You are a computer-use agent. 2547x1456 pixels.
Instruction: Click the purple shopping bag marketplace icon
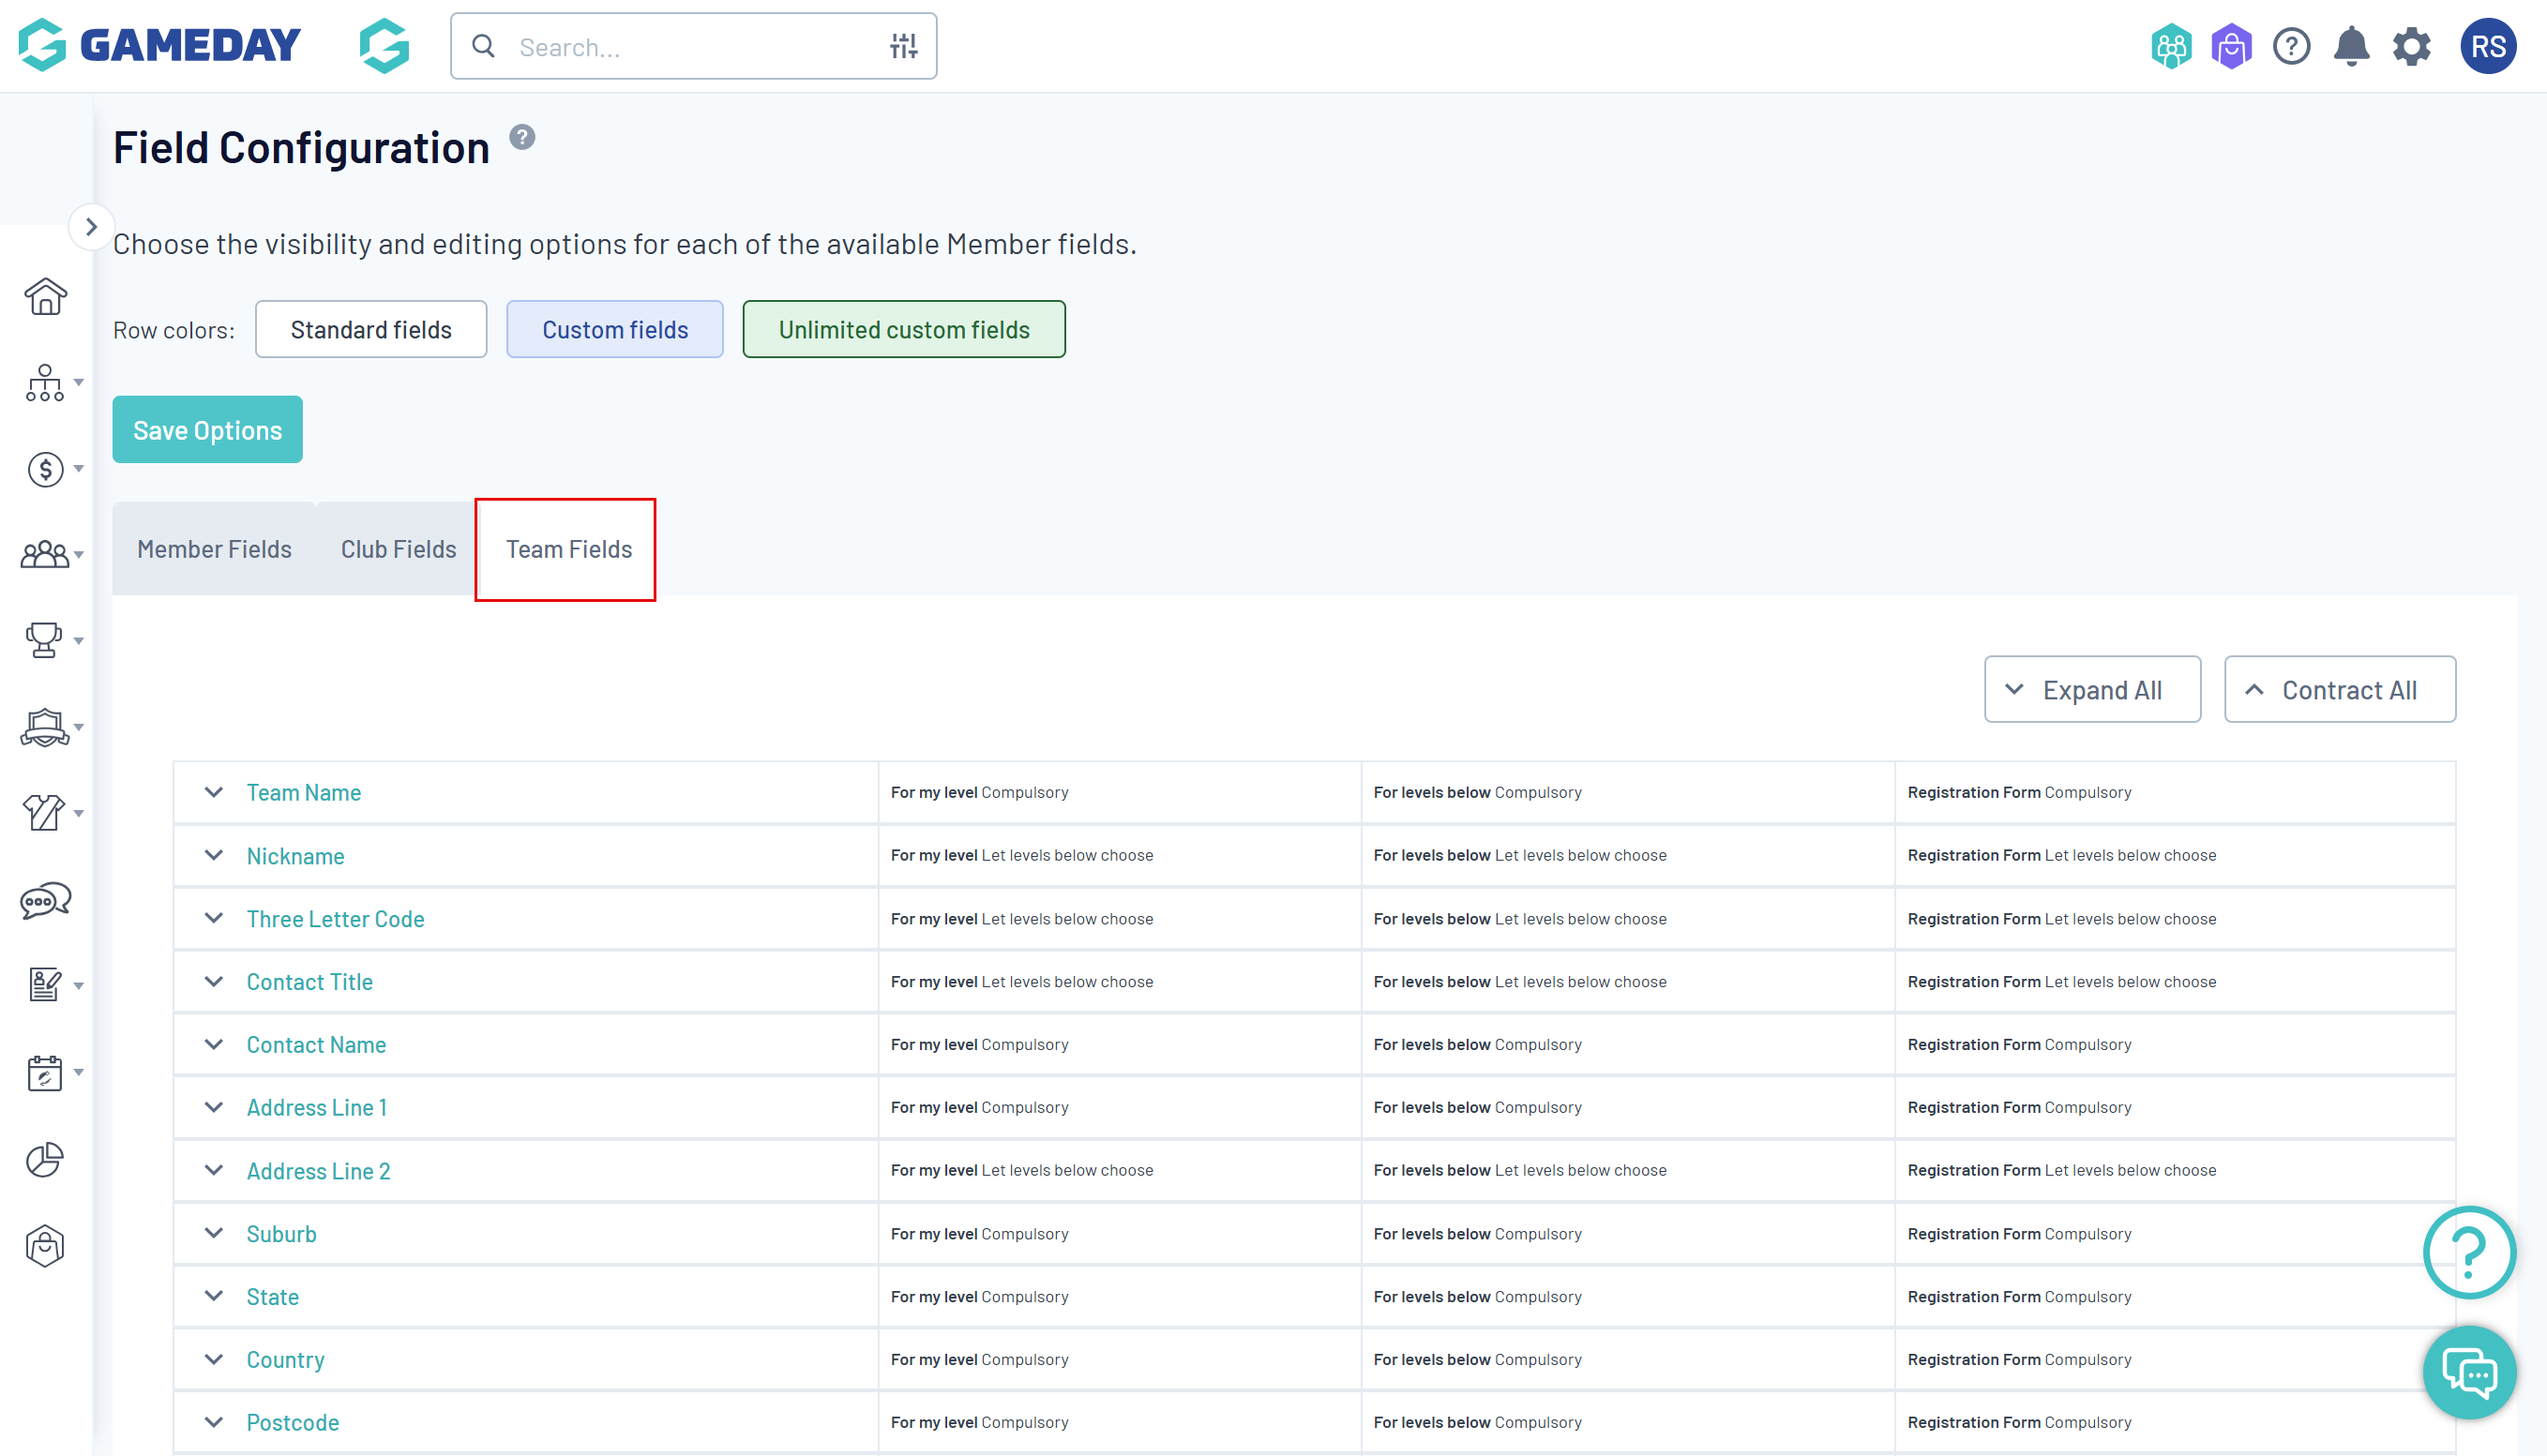click(x=2231, y=47)
